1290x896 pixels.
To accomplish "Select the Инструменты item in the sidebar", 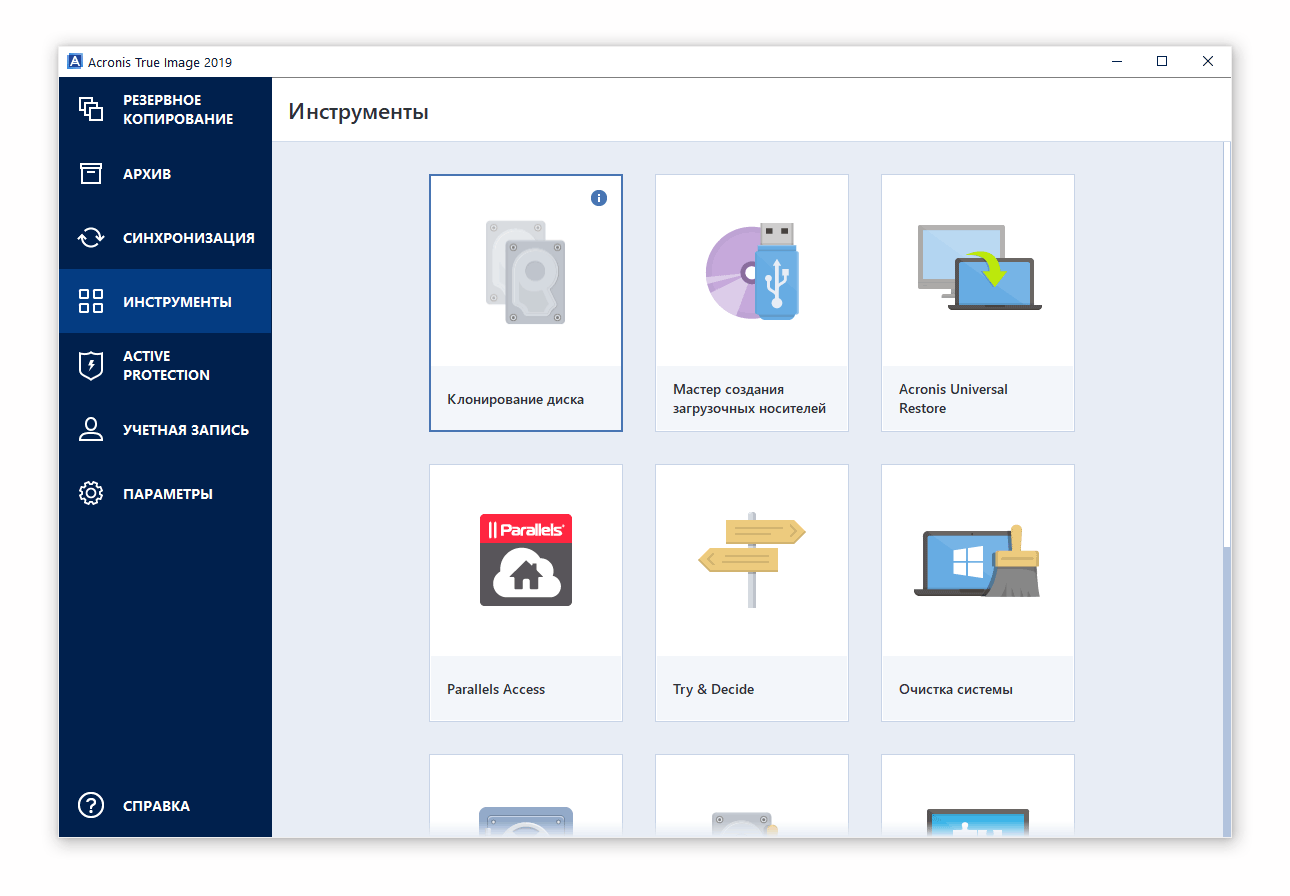I will (x=165, y=301).
